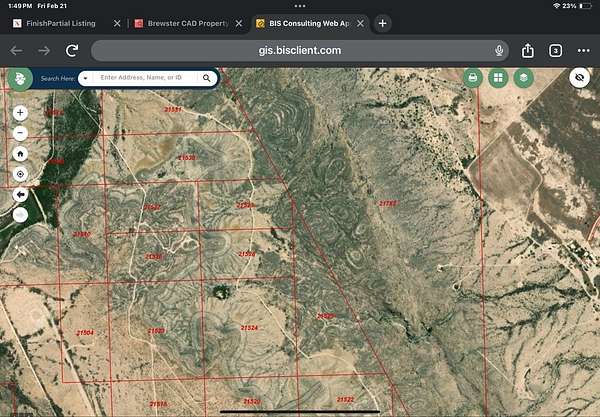Viewport: 600px width, 417px height.
Task: Switch to the FinishPartial Listing tab
Action: (x=60, y=22)
